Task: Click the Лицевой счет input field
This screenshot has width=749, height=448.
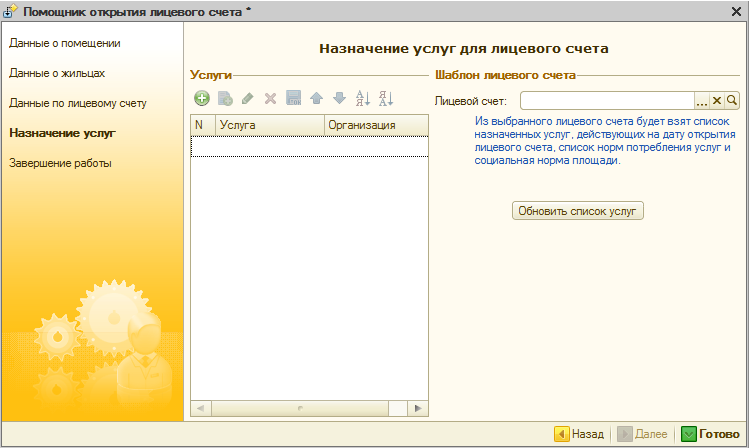Action: 606,101
